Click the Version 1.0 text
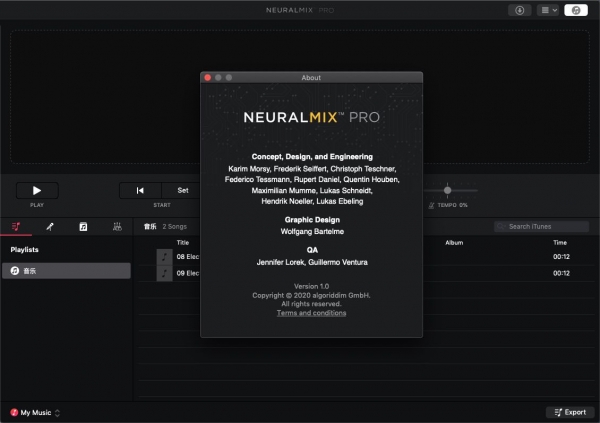This screenshot has width=600, height=423. pyautogui.click(x=311, y=286)
